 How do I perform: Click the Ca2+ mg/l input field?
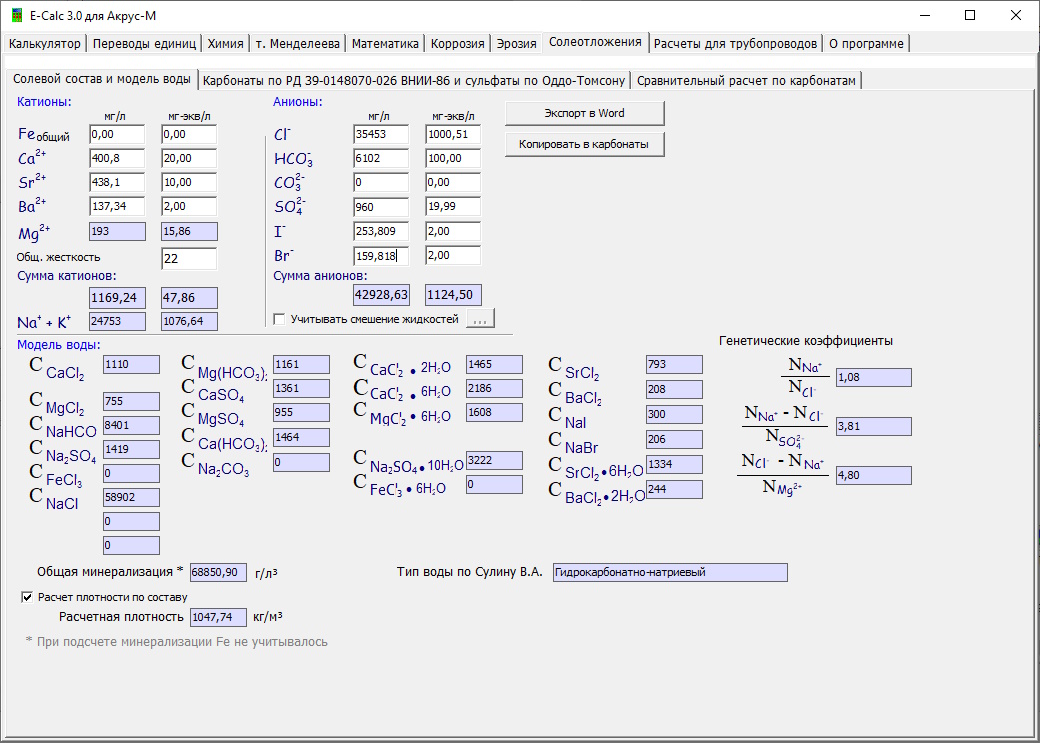coord(117,158)
